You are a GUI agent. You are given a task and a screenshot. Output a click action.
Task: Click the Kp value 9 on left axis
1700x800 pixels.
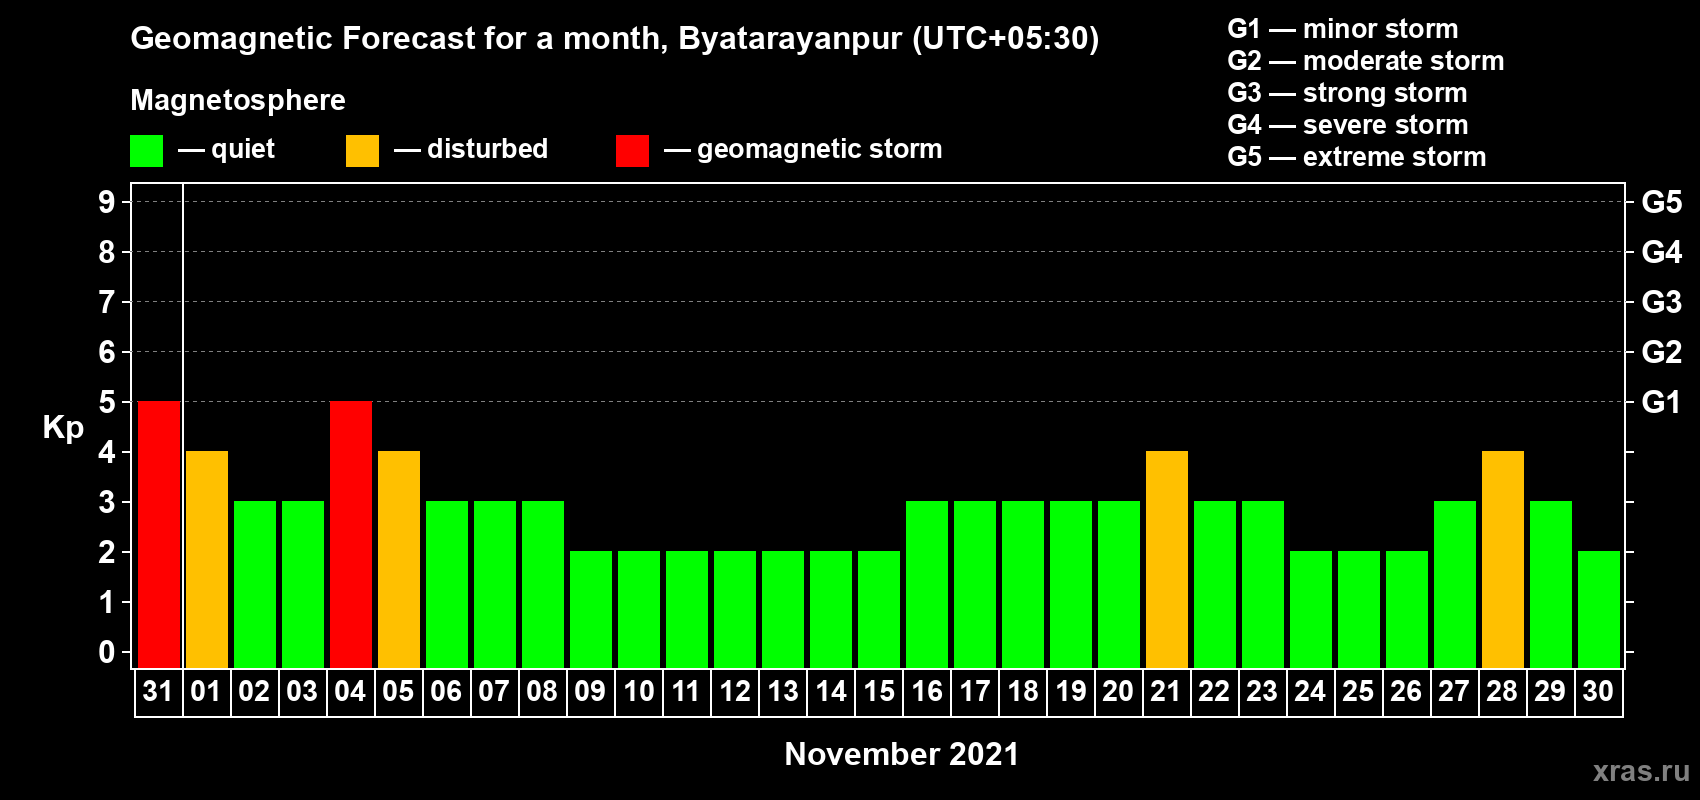[x=107, y=202]
